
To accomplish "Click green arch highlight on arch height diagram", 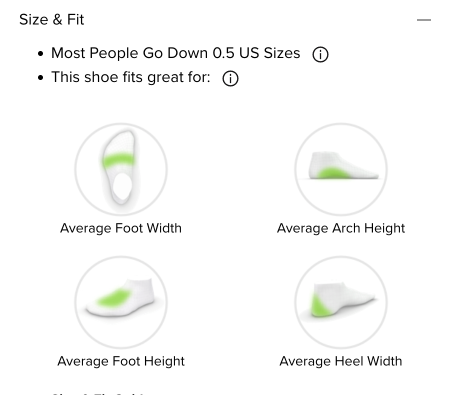I will pyautogui.click(x=333, y=173).
